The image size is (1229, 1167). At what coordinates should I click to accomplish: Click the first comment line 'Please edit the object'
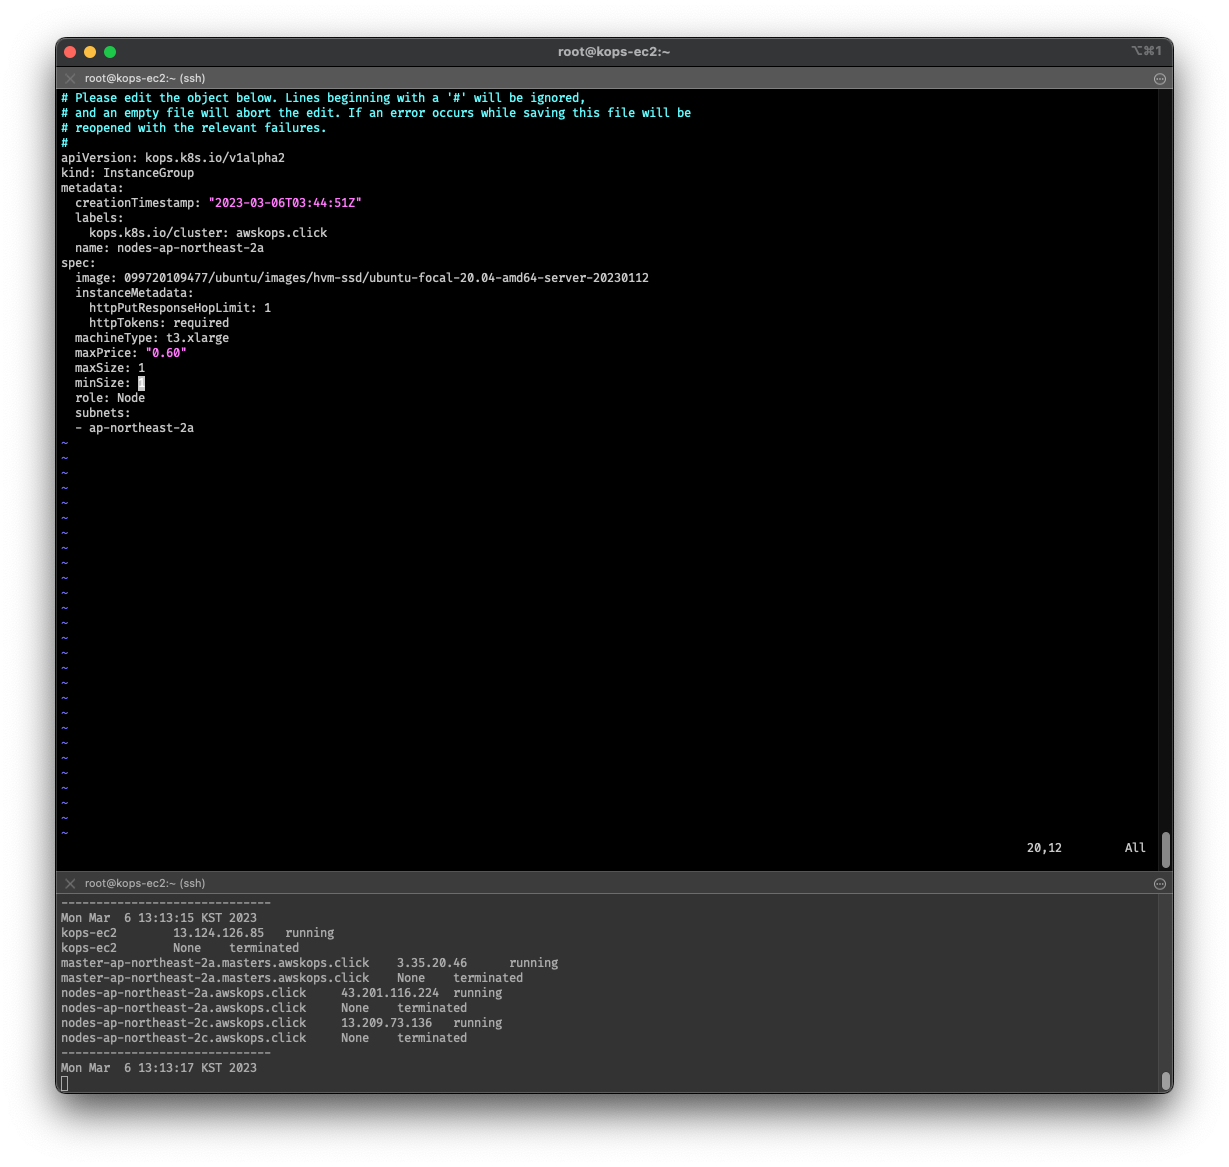click(x=323, y=98)
